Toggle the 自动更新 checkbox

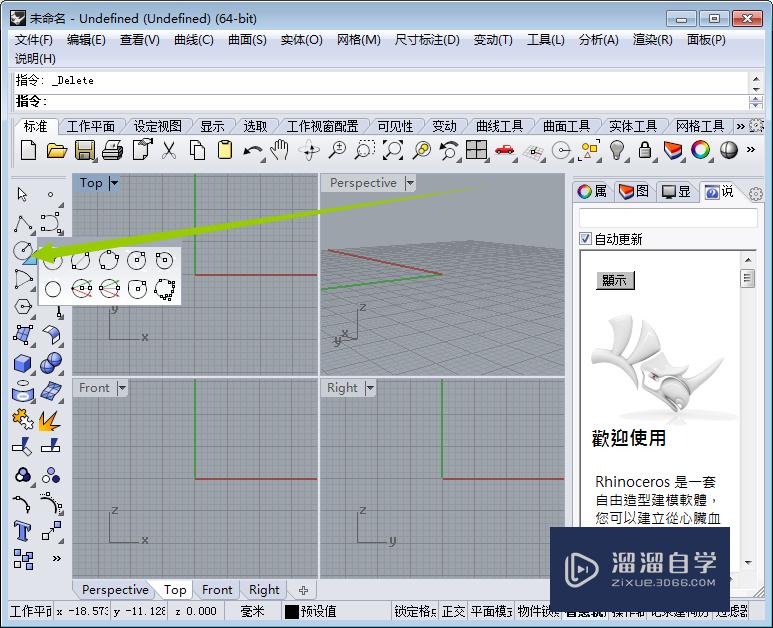[x=585, y=239]
